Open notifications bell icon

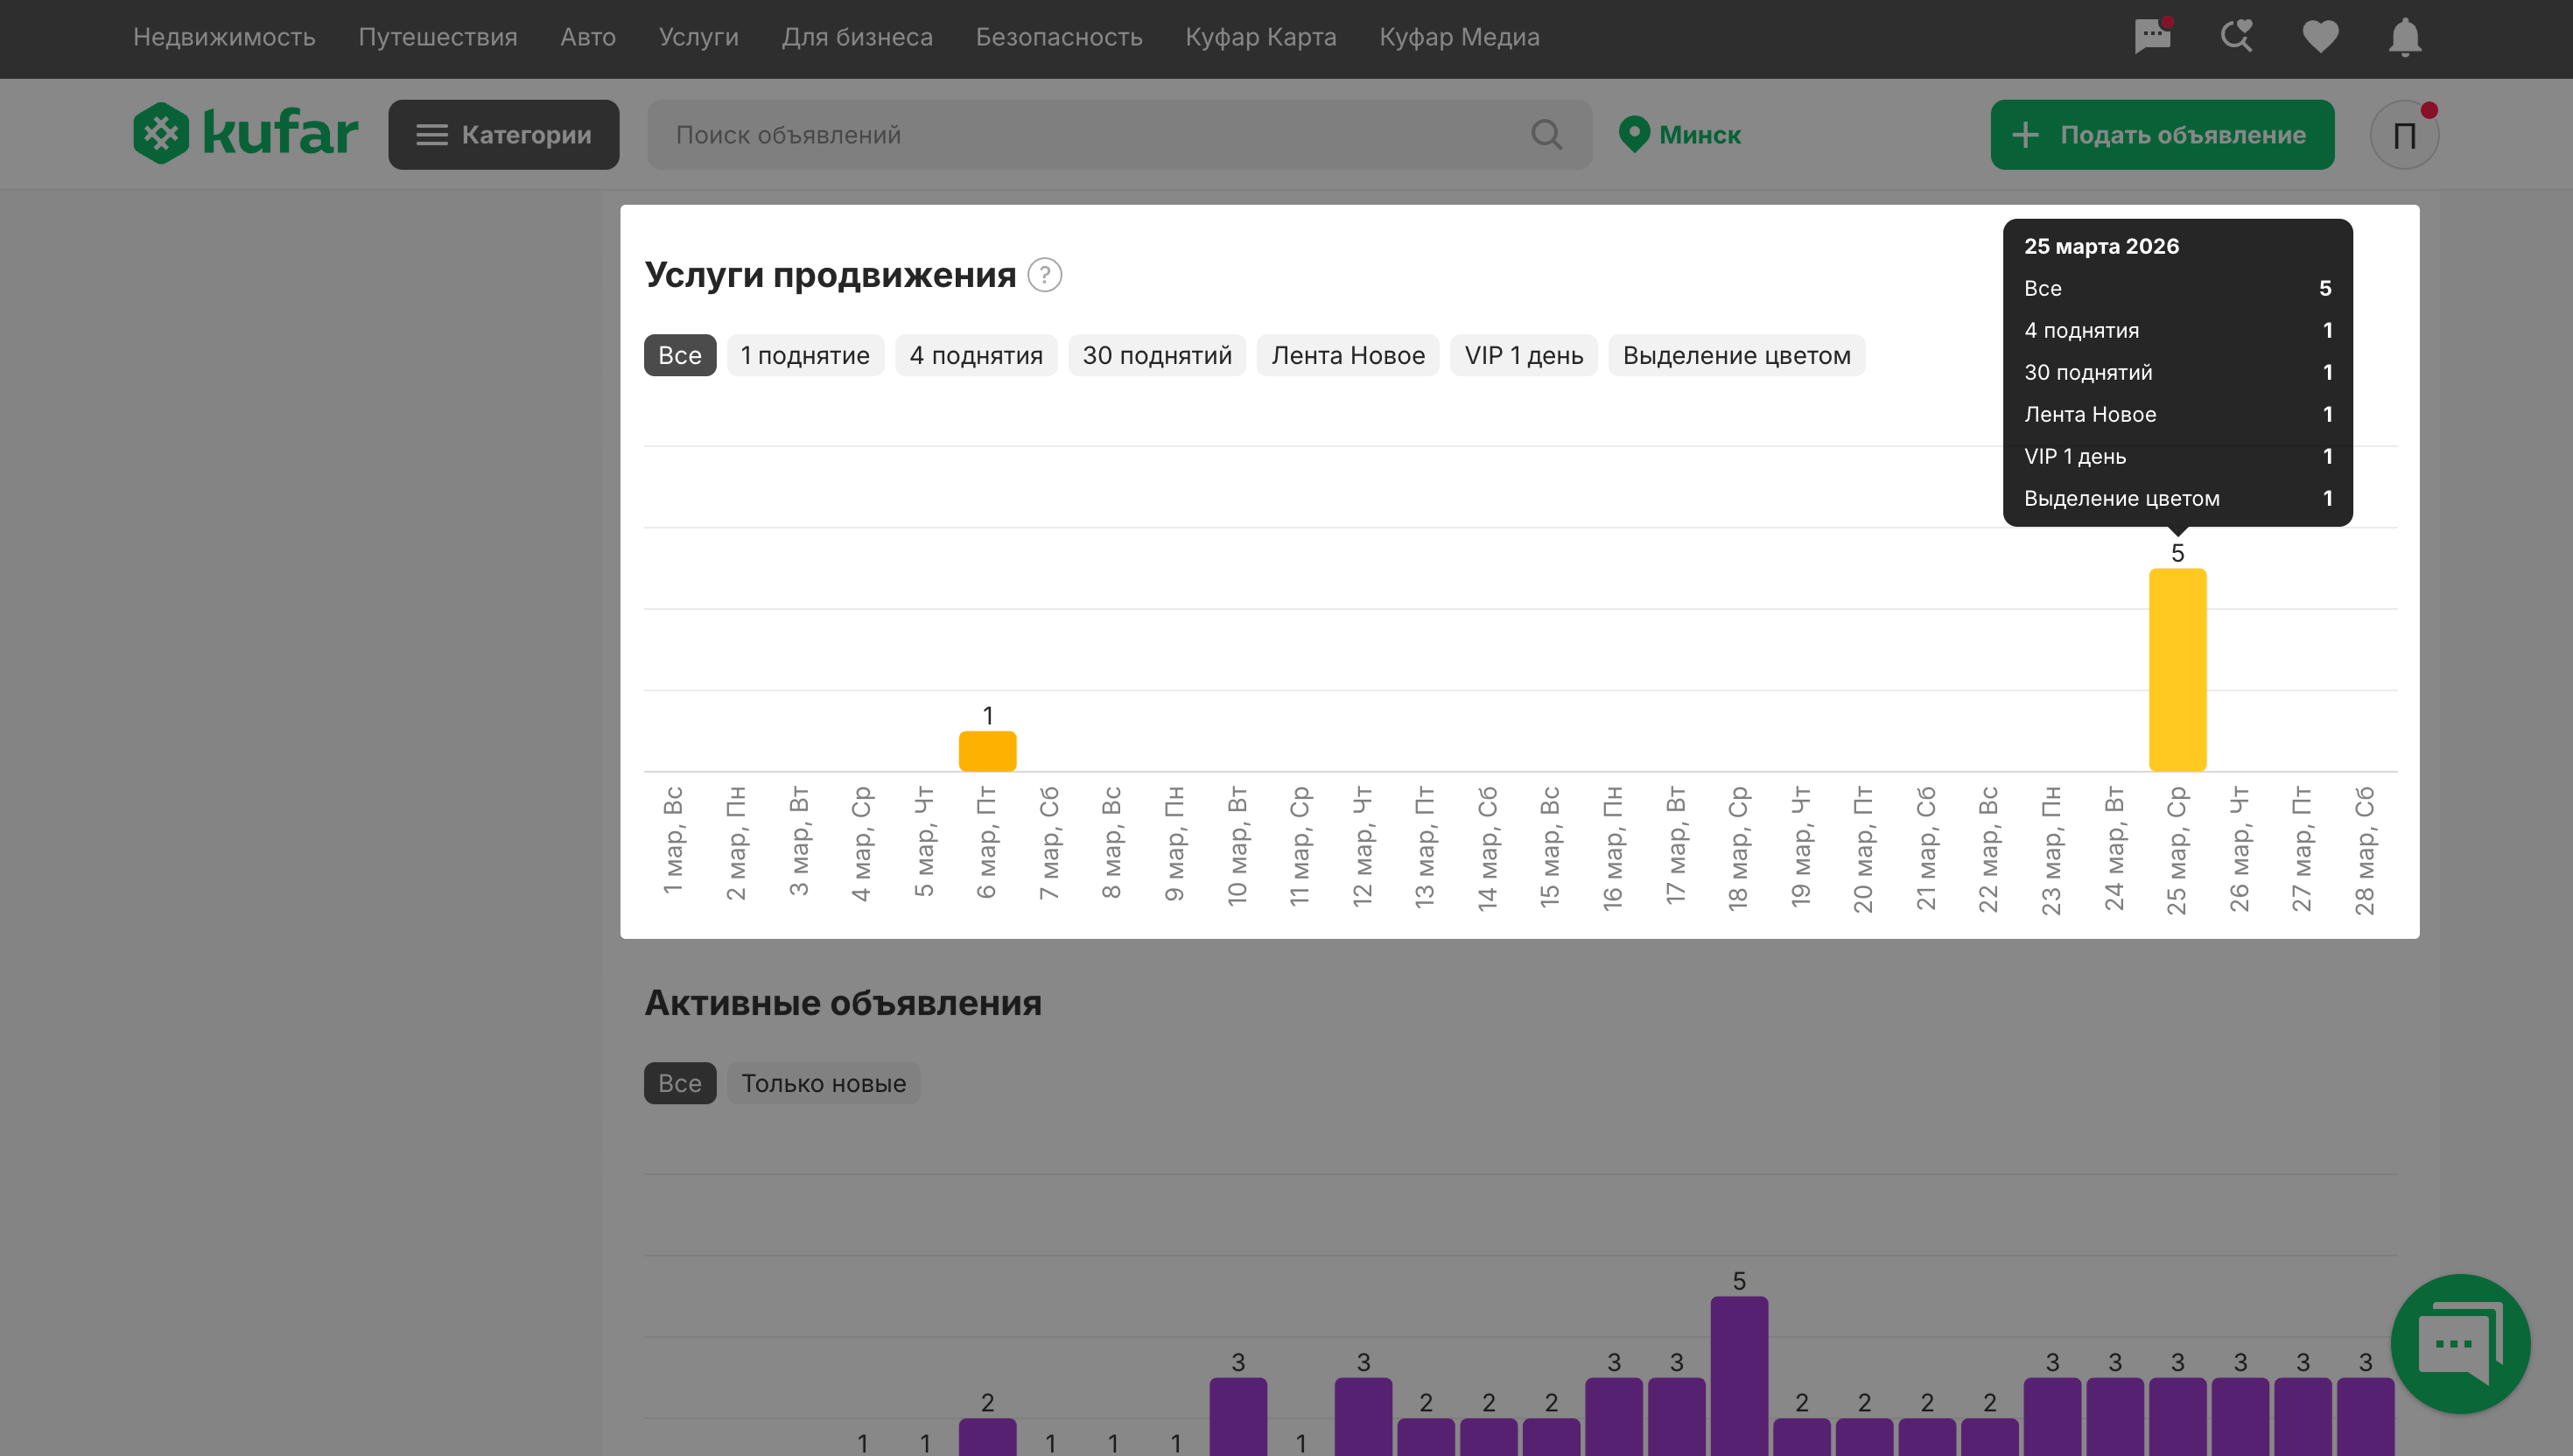pyautogui.click(x=2404, y=37)
